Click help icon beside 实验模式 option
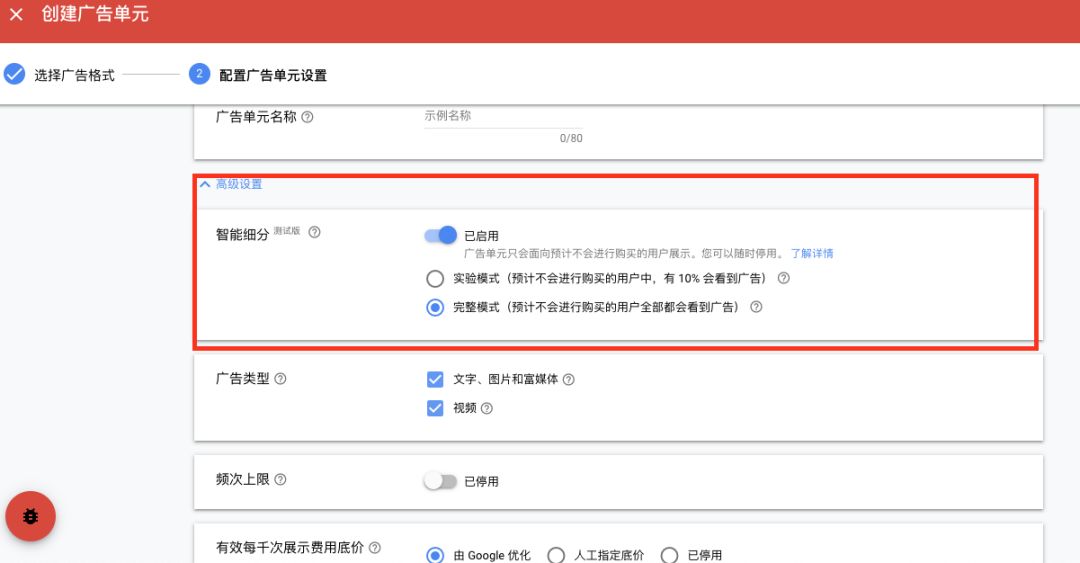 click(x=784, y=278)
